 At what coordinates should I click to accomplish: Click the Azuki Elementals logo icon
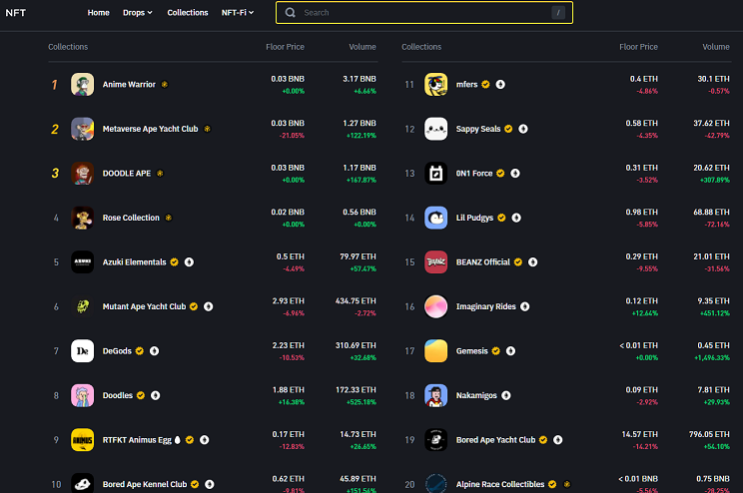point(82,262)
